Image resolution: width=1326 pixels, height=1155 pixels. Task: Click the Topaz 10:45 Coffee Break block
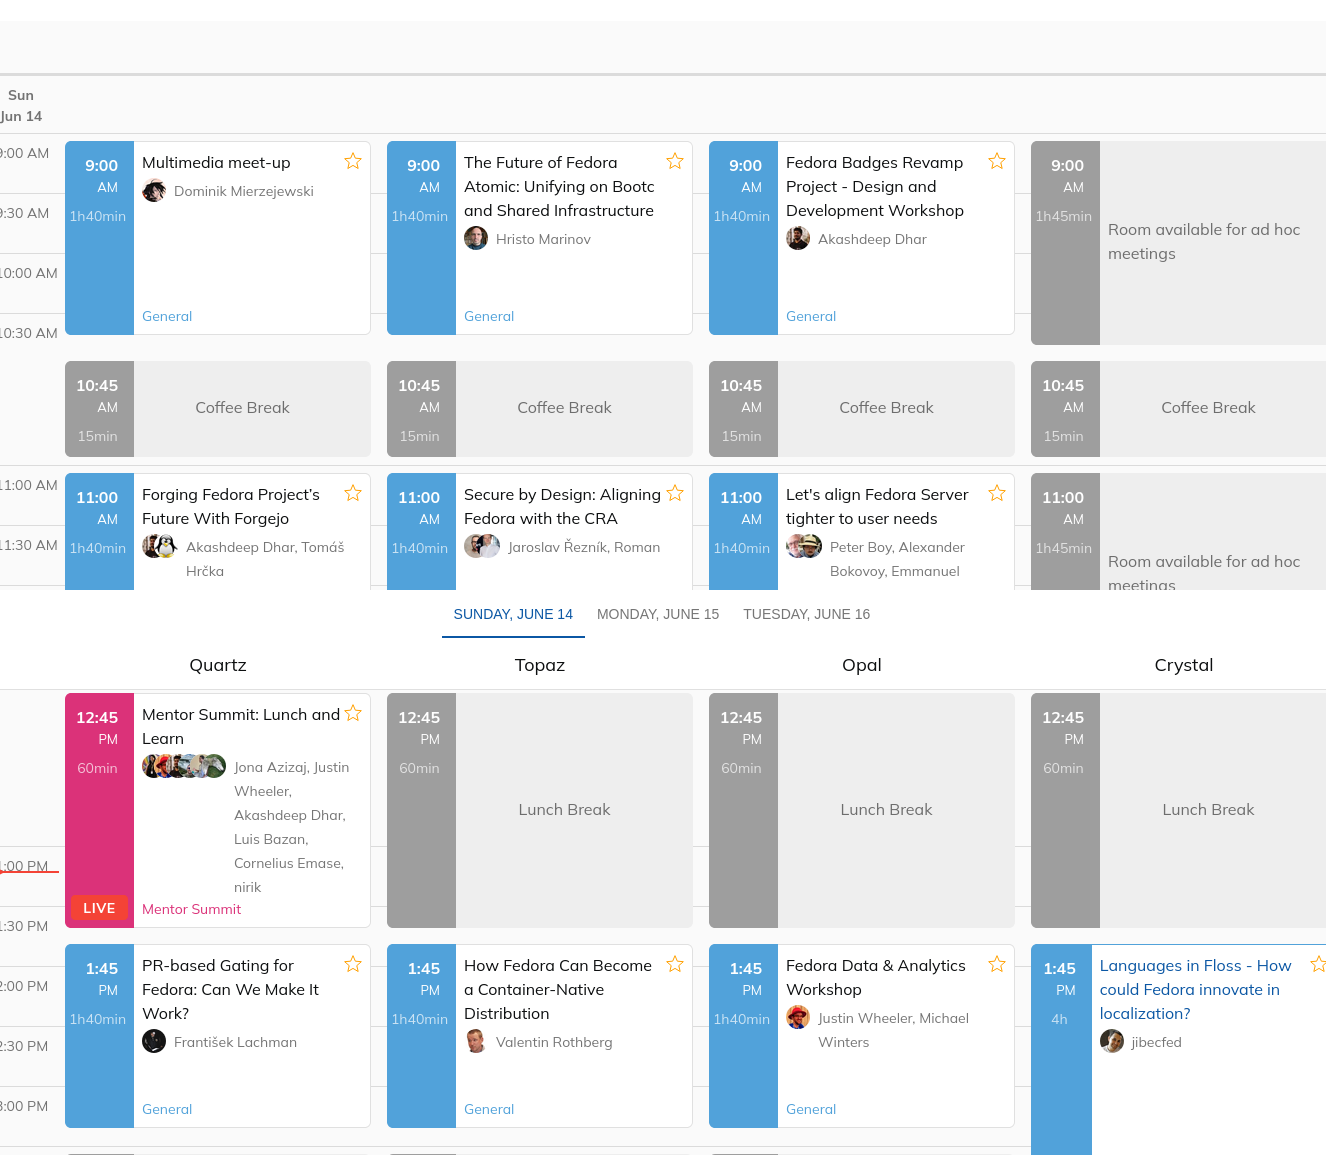click(x=540, y=409)
